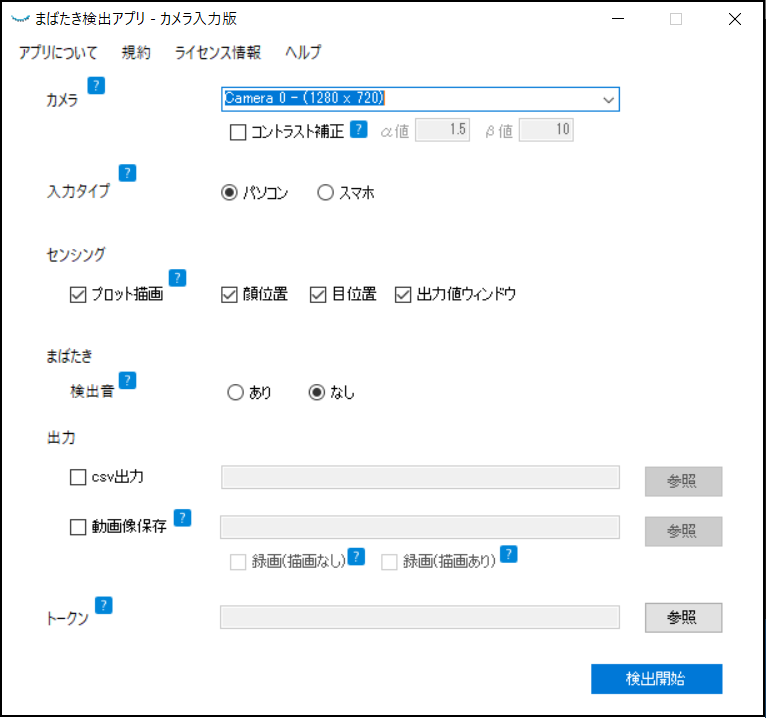Click the help icon next to 入力タイプ
The width and height of the screenshot is (766, 718).
point(127,173)
